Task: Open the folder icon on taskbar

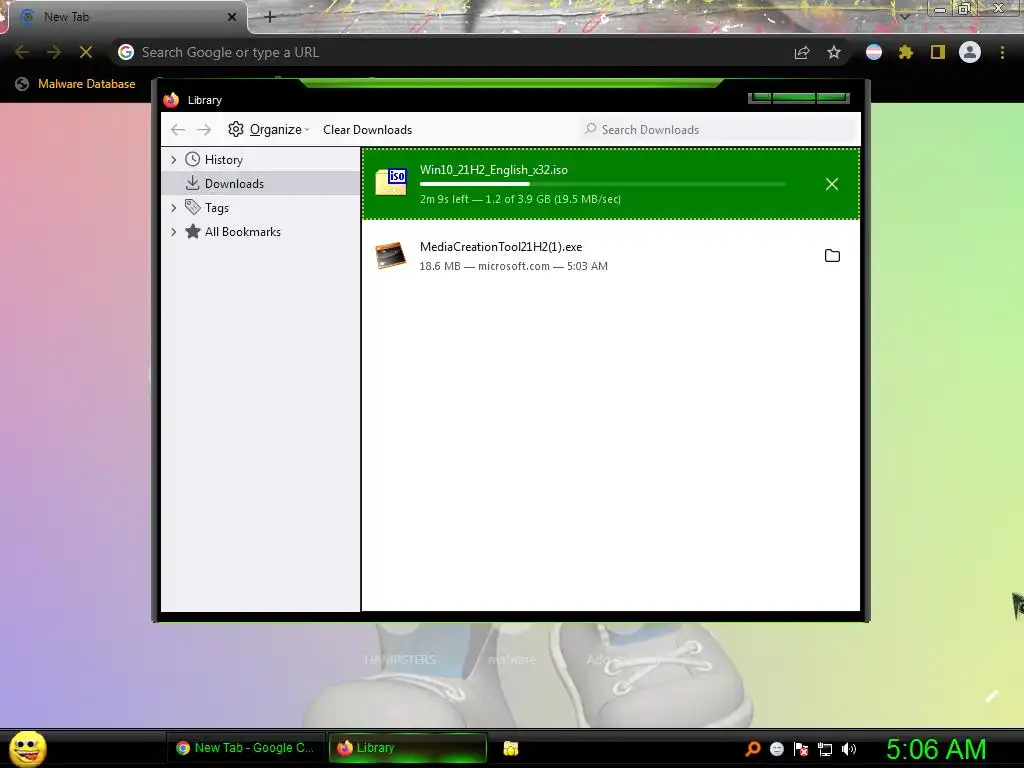Action: coord(511,748)
